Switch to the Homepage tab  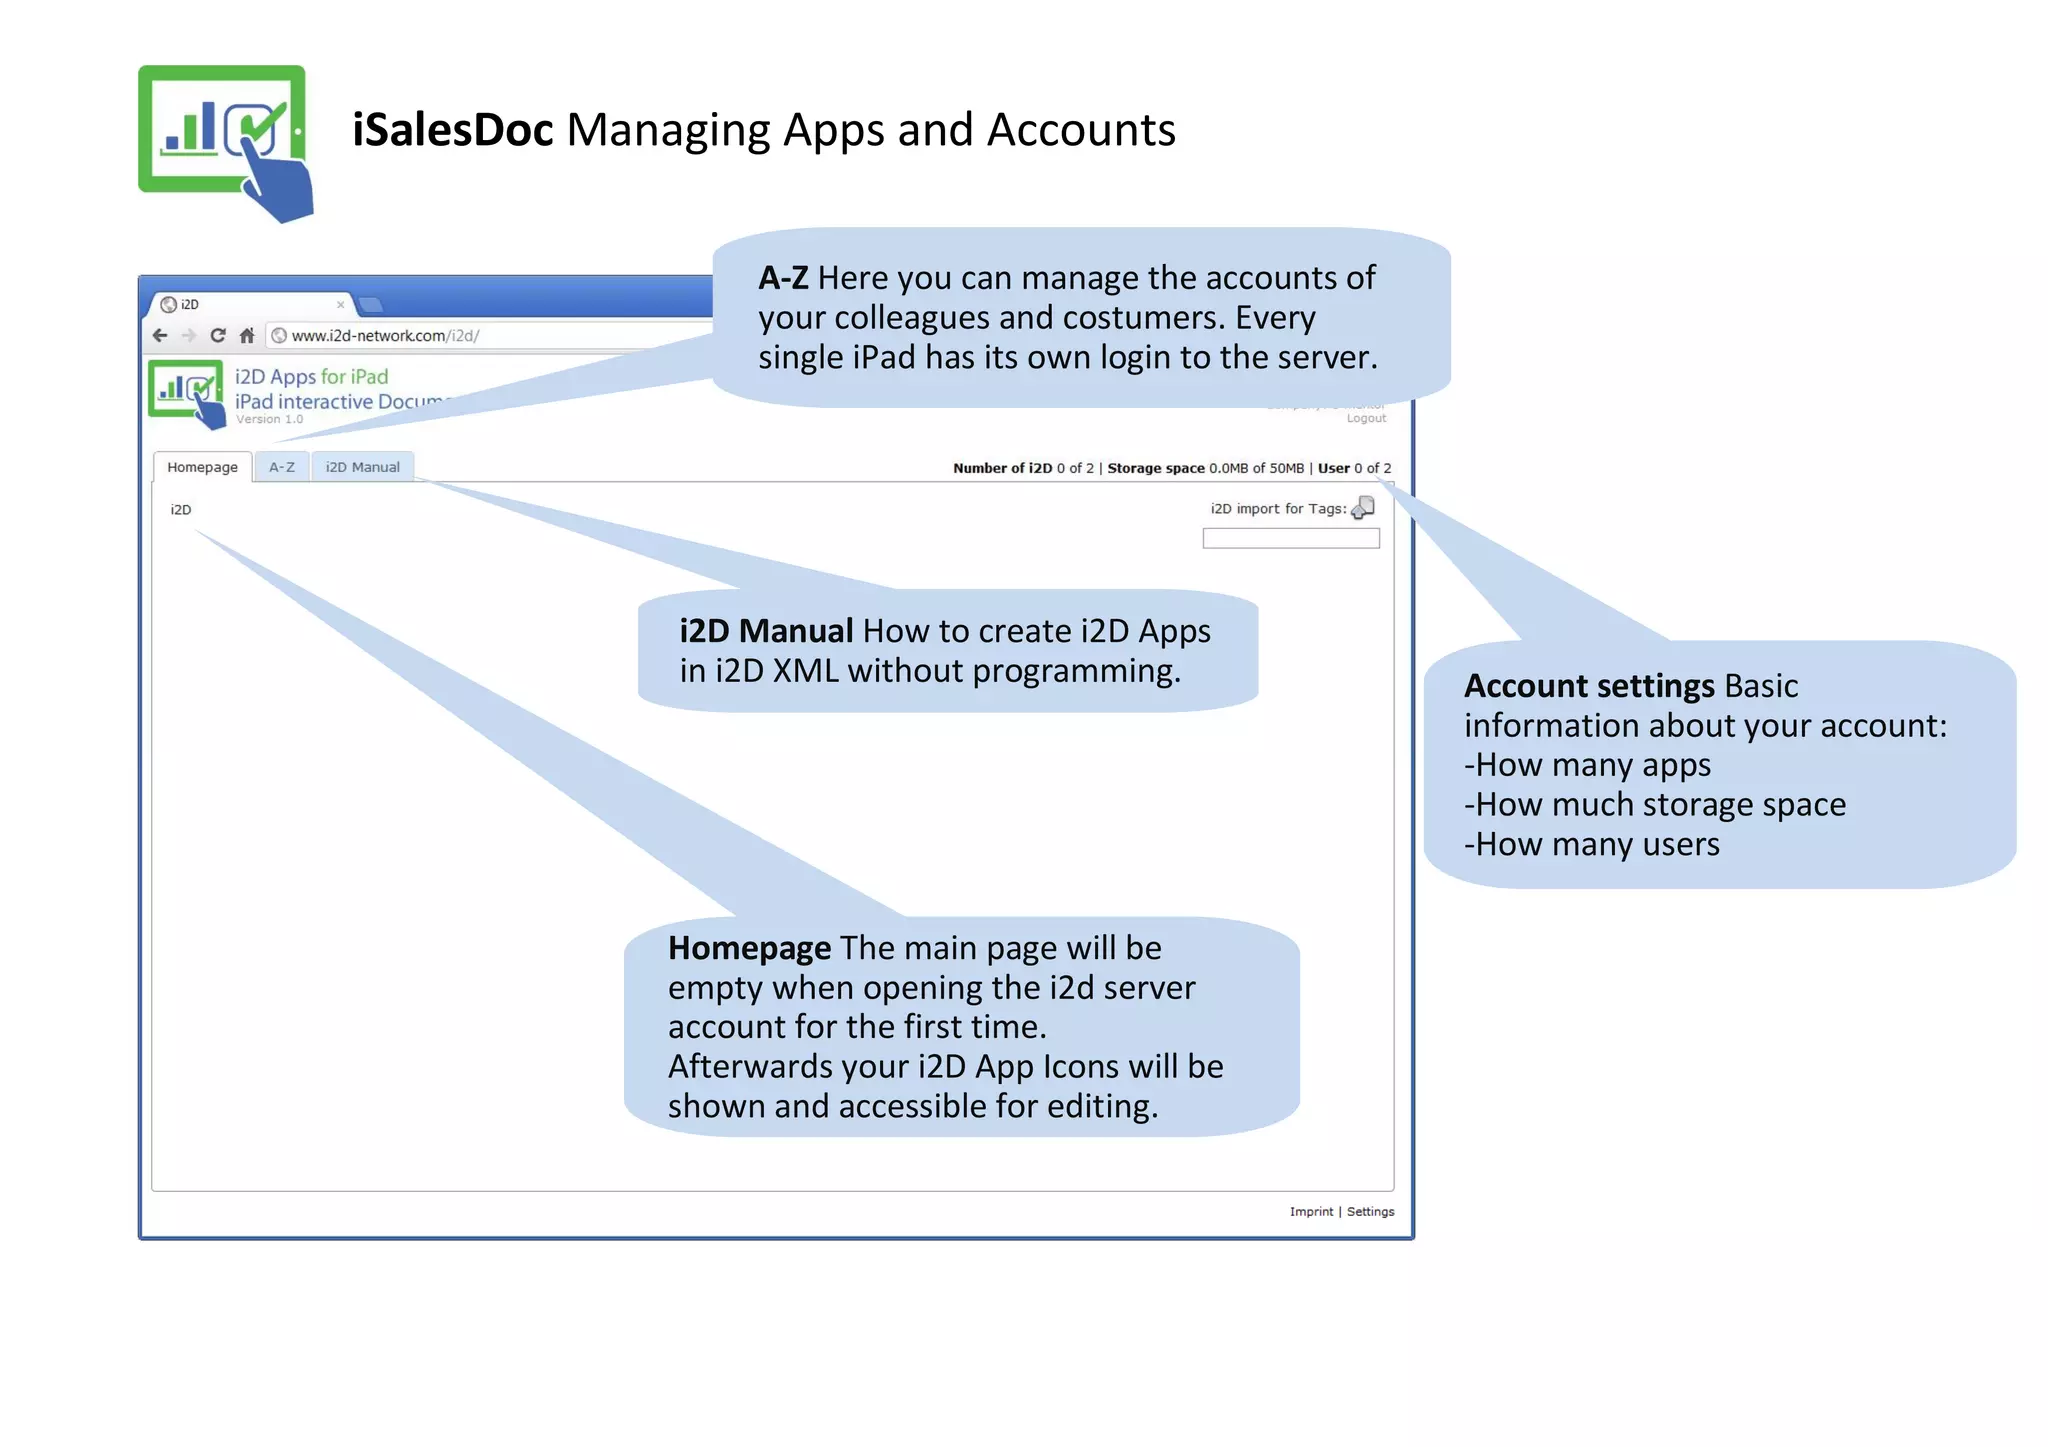pyautogui.click(x=202, y=467)
